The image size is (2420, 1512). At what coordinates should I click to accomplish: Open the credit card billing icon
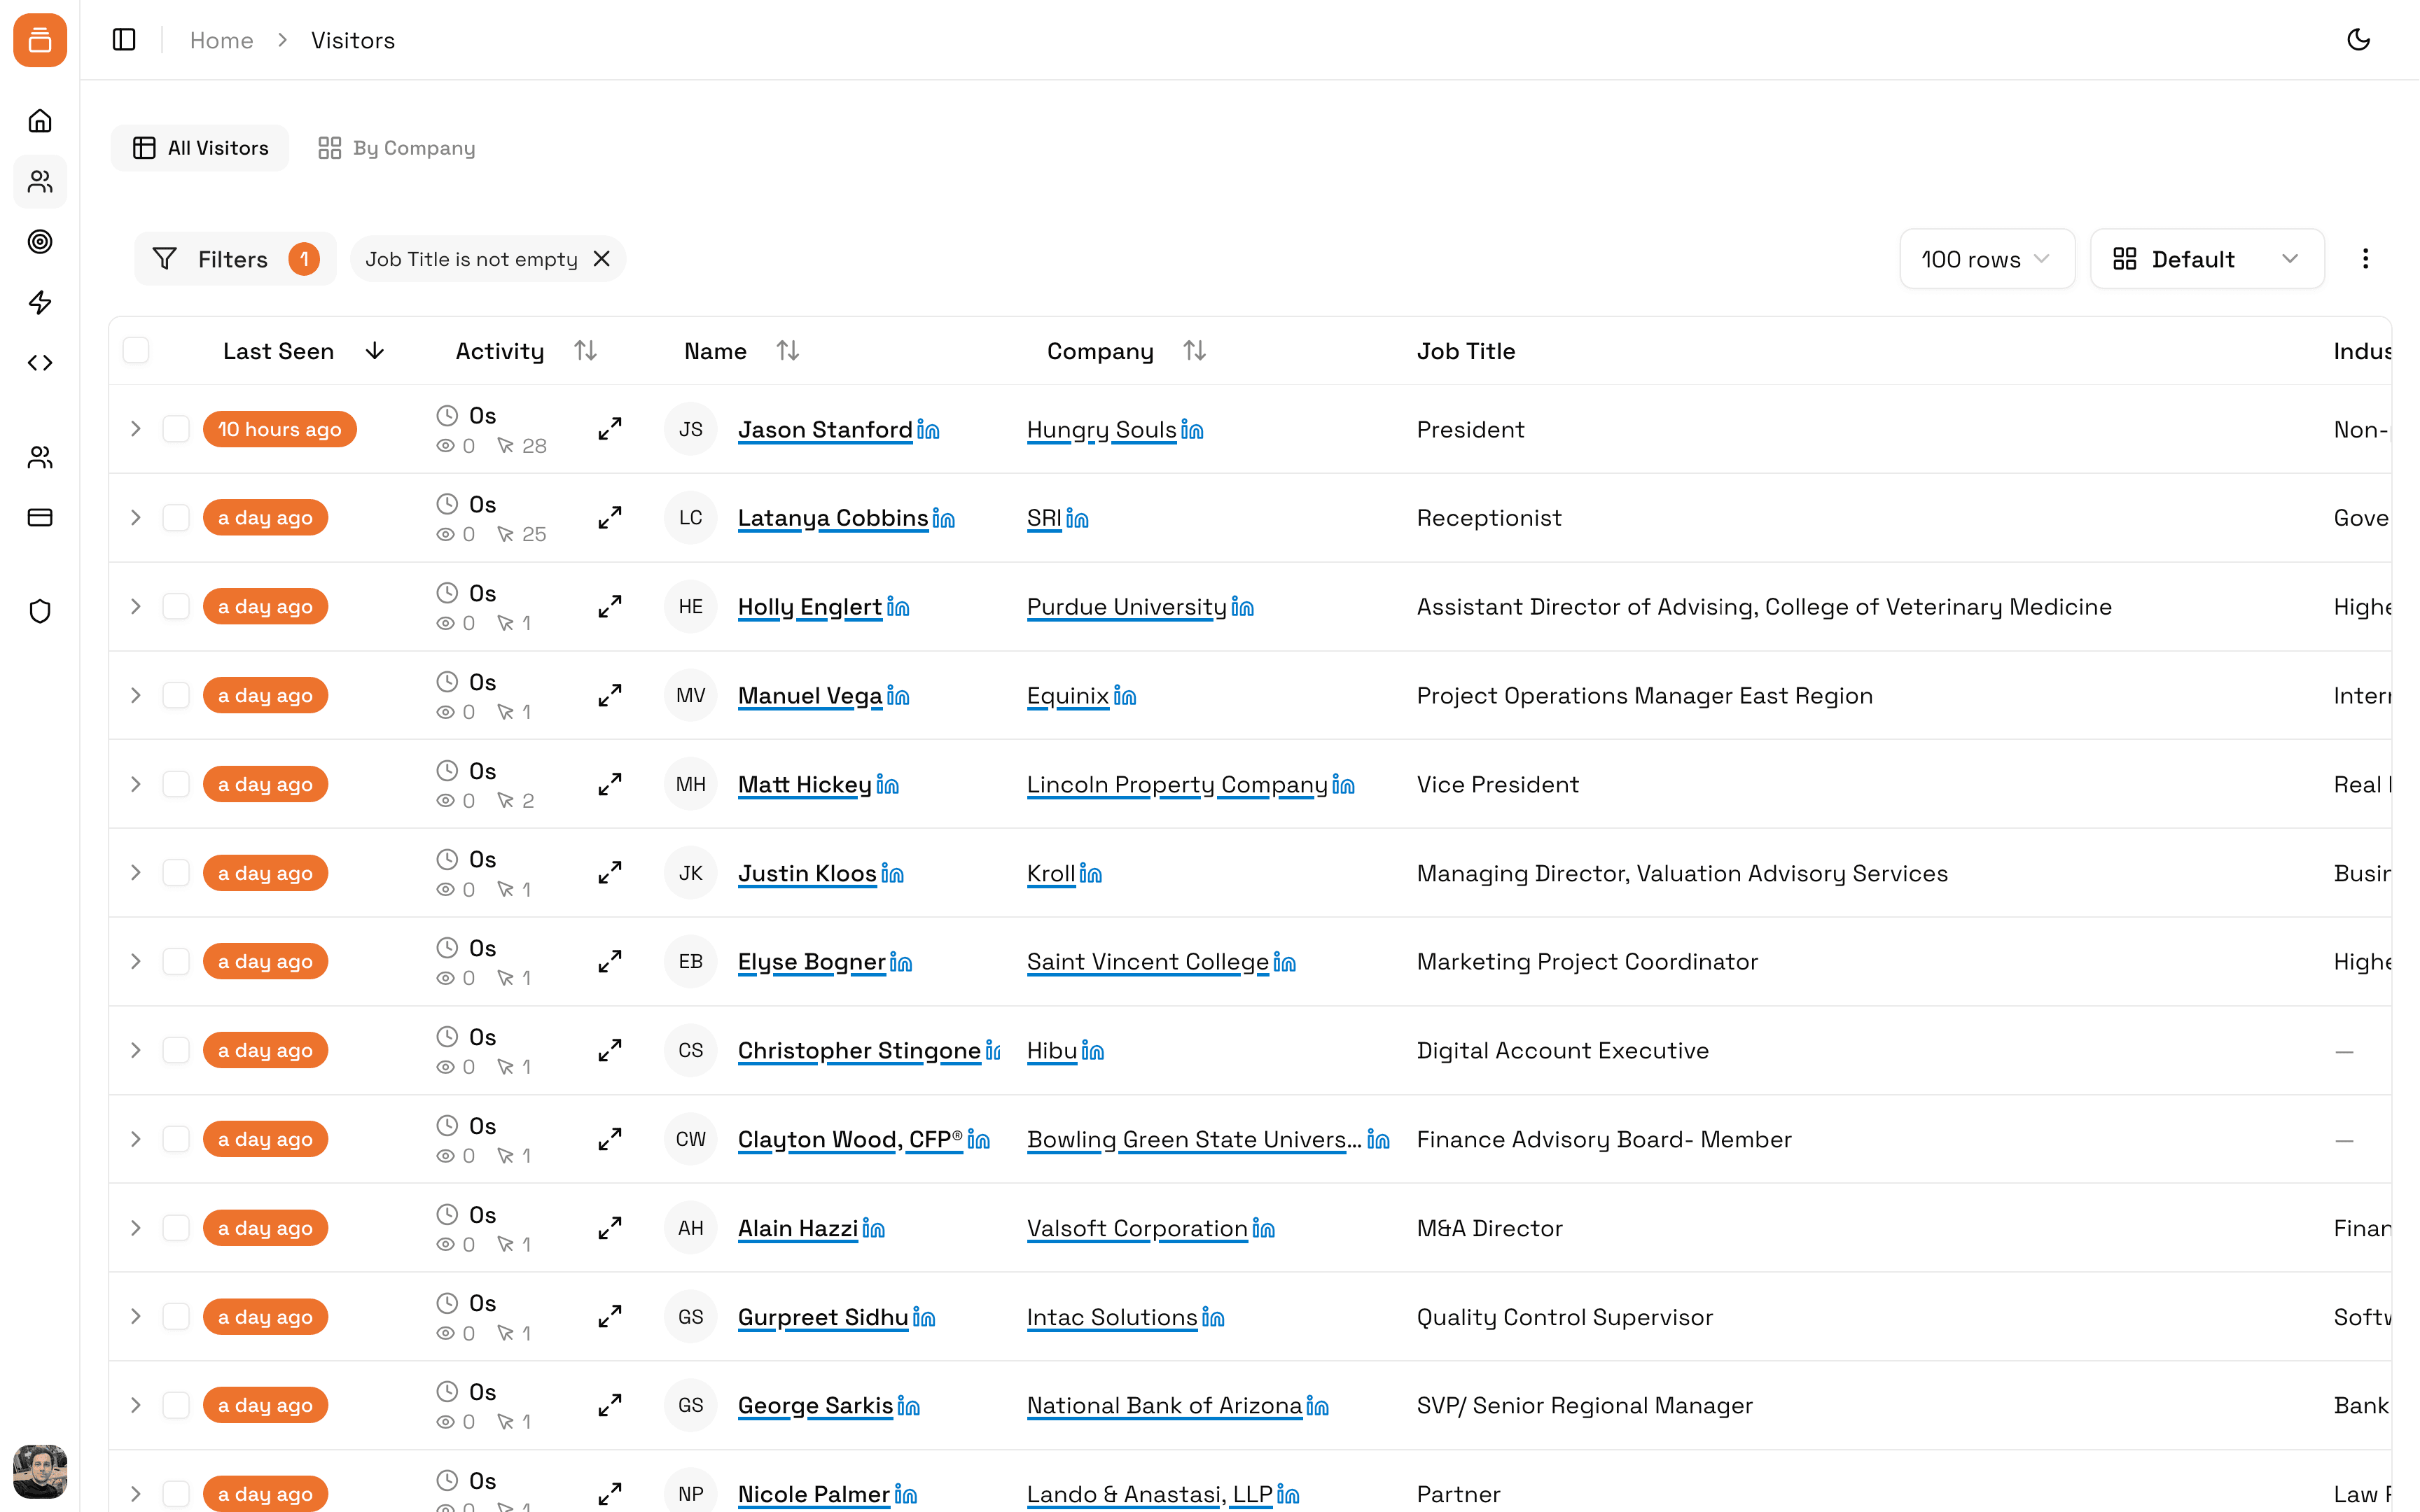click(40, 518)
